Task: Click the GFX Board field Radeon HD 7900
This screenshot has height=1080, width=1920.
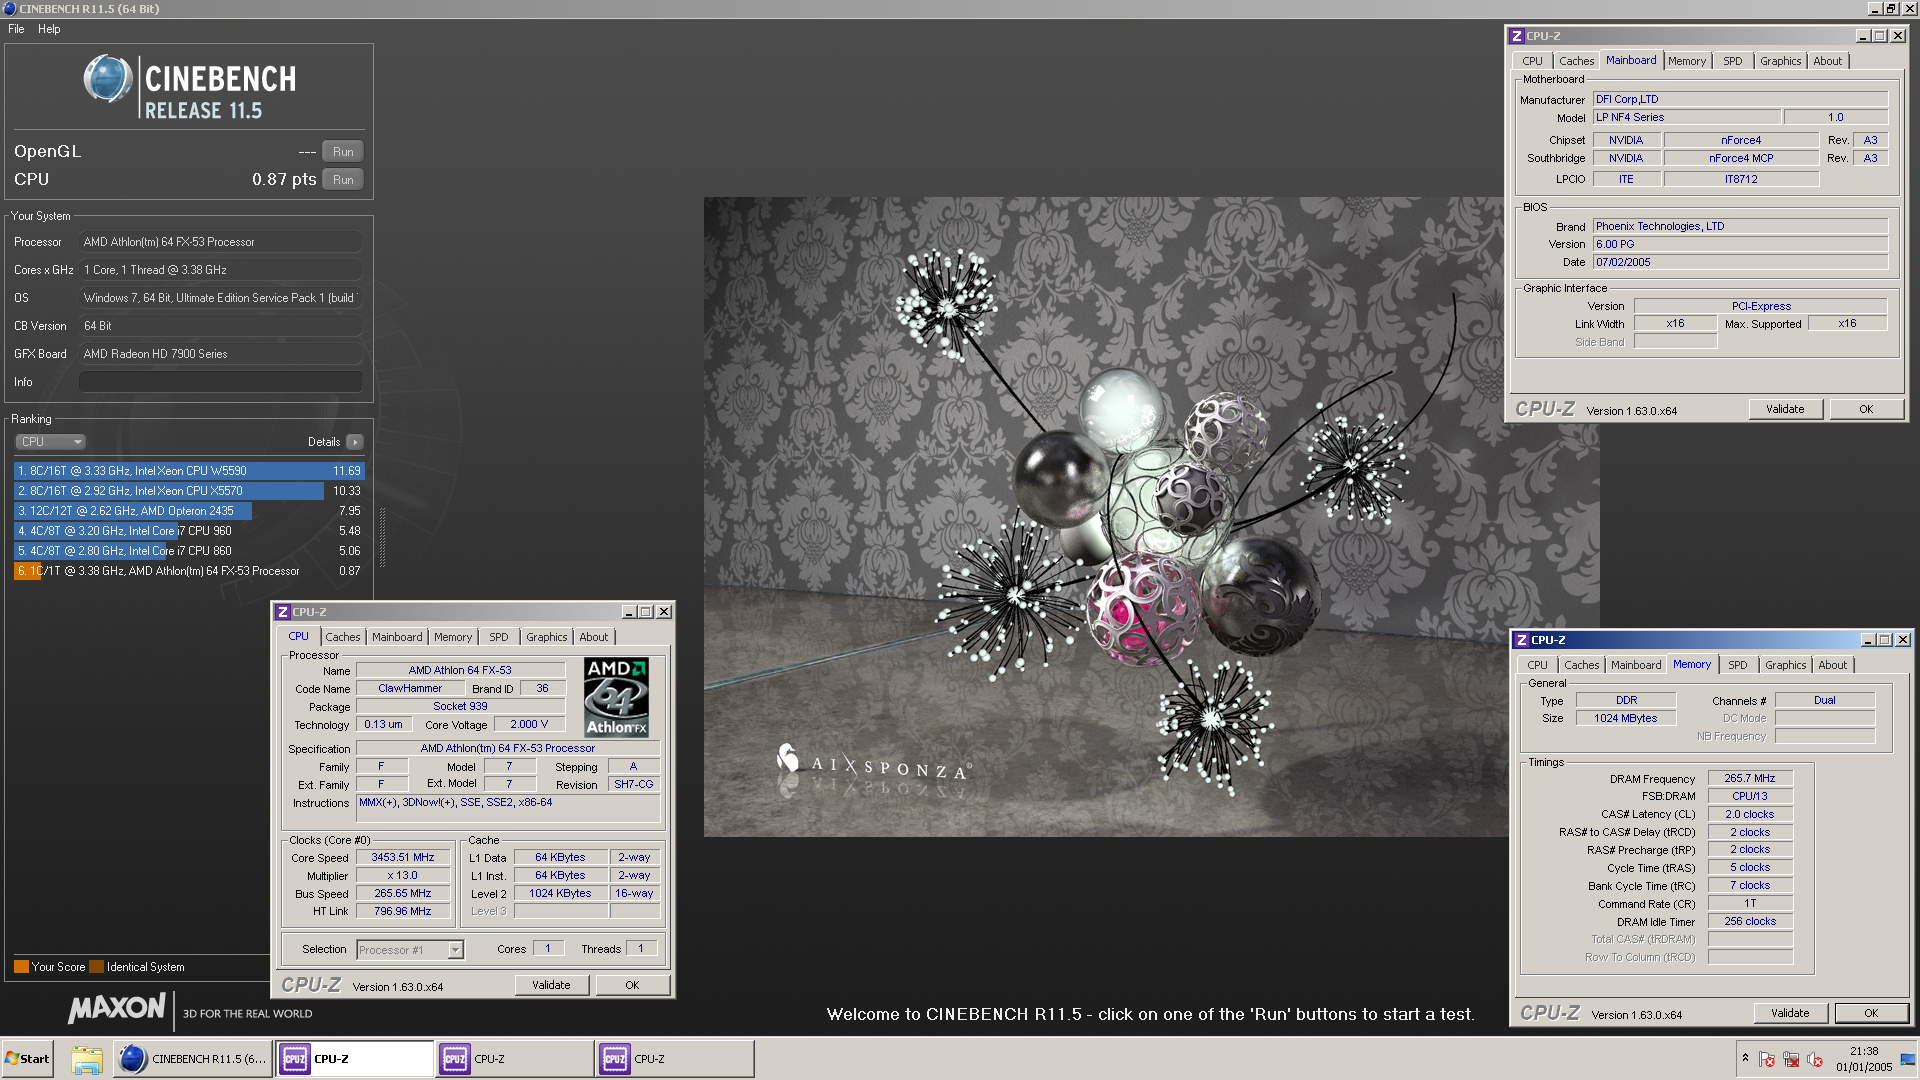Action: pos(221,354)
